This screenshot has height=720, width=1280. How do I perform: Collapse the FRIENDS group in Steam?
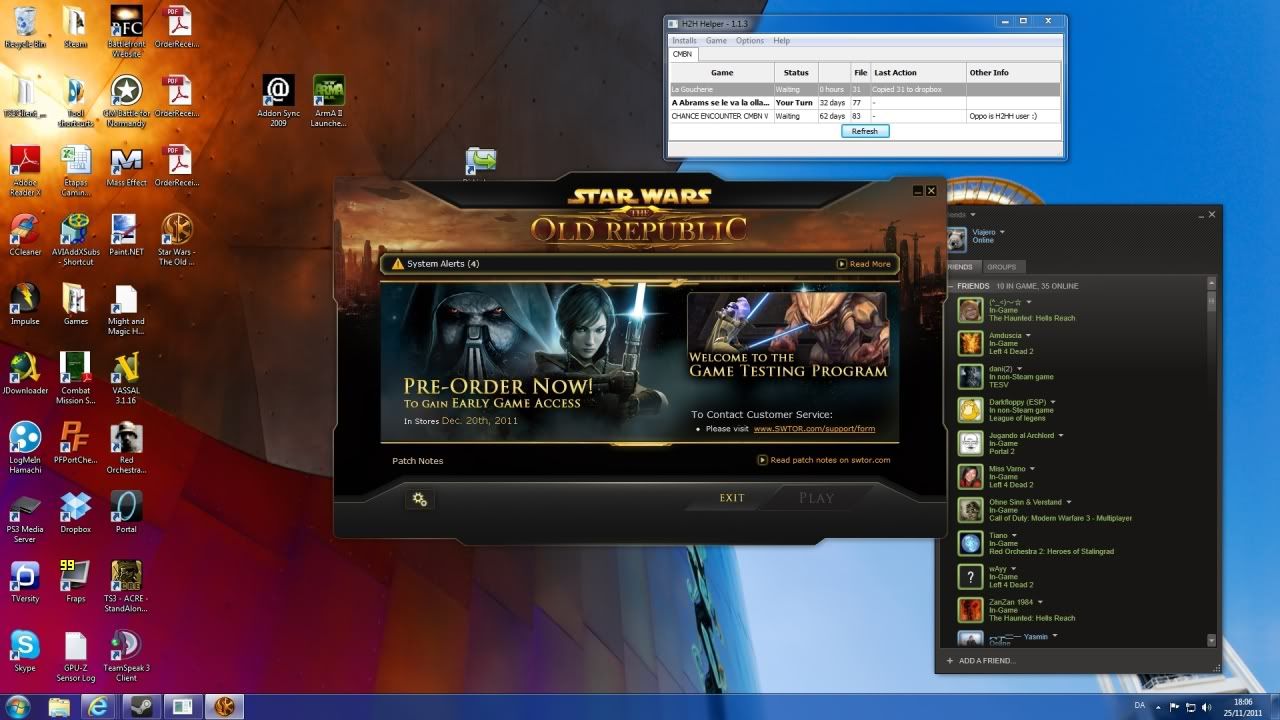(x=950, y=286)
